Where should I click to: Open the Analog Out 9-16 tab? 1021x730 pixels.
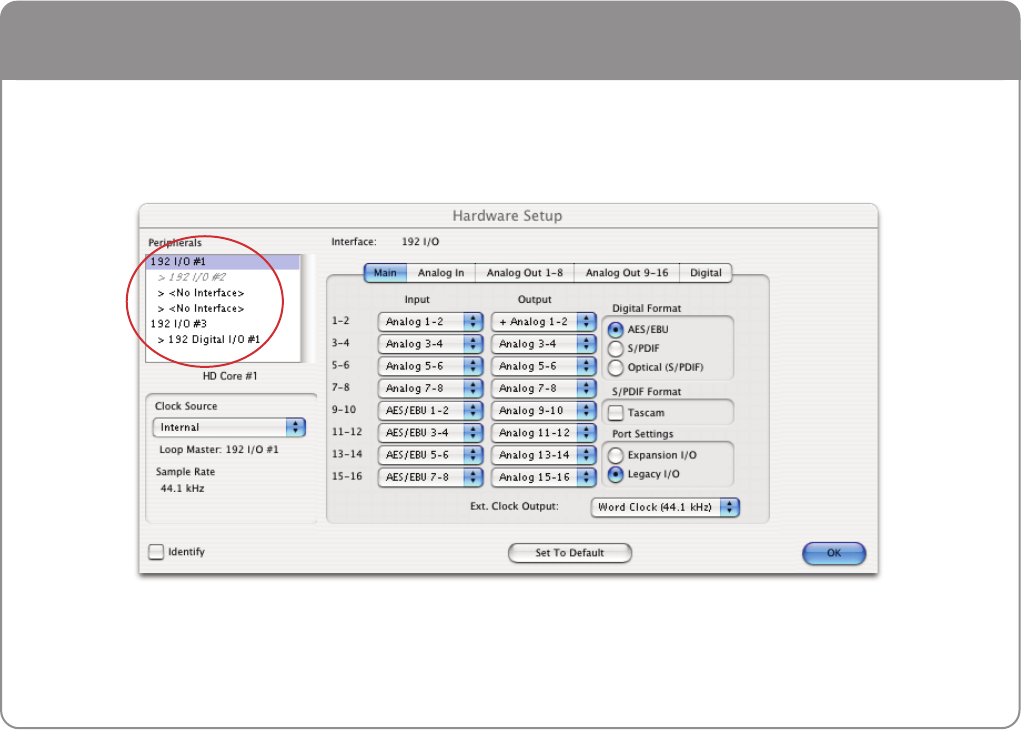click(x=628, y=273)
